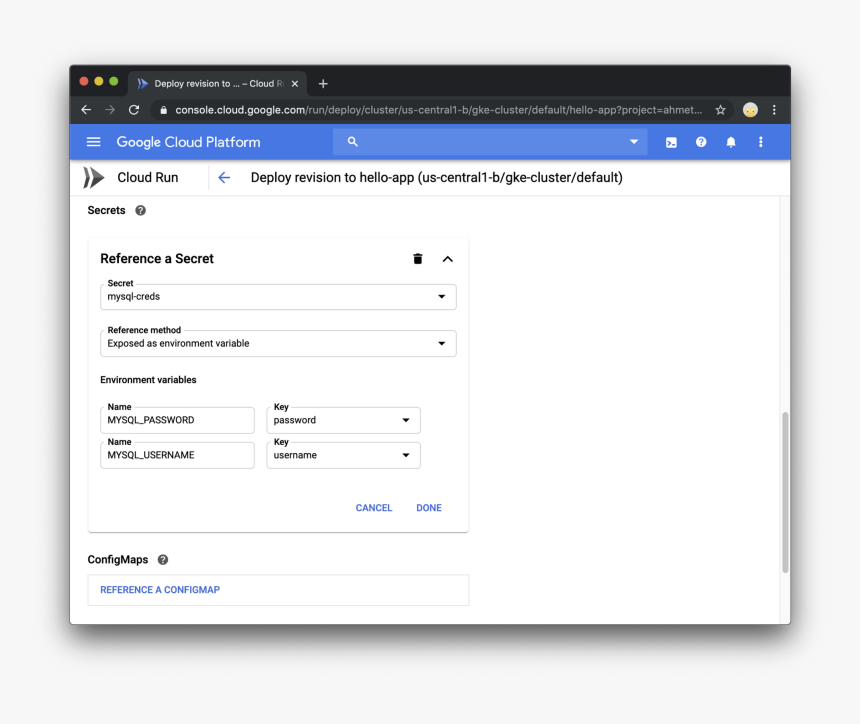
Task: Open the help icon in the header
Action: tap(701, 142)
